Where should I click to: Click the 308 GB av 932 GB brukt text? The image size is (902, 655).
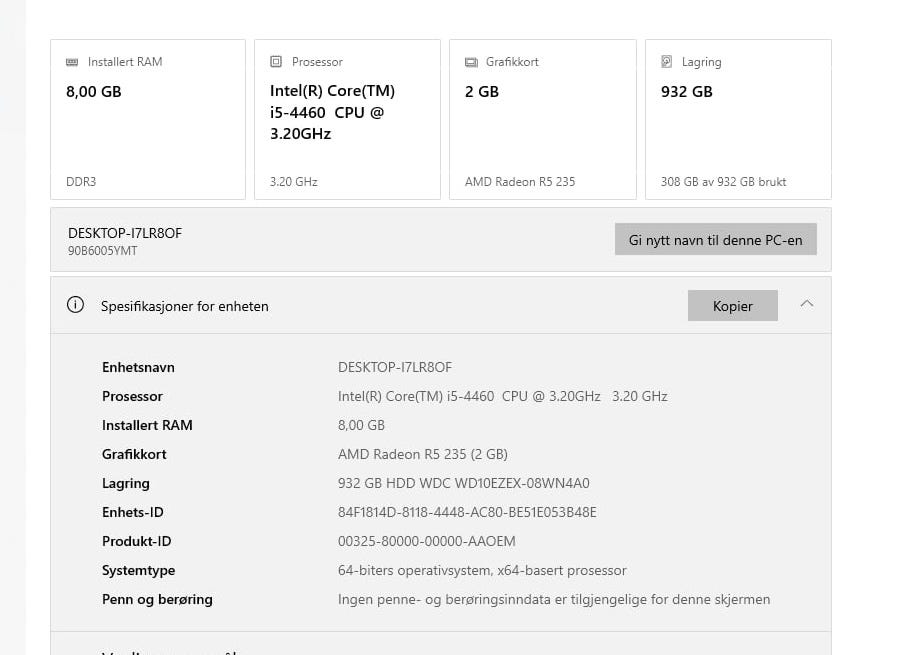tap(723, 182)
